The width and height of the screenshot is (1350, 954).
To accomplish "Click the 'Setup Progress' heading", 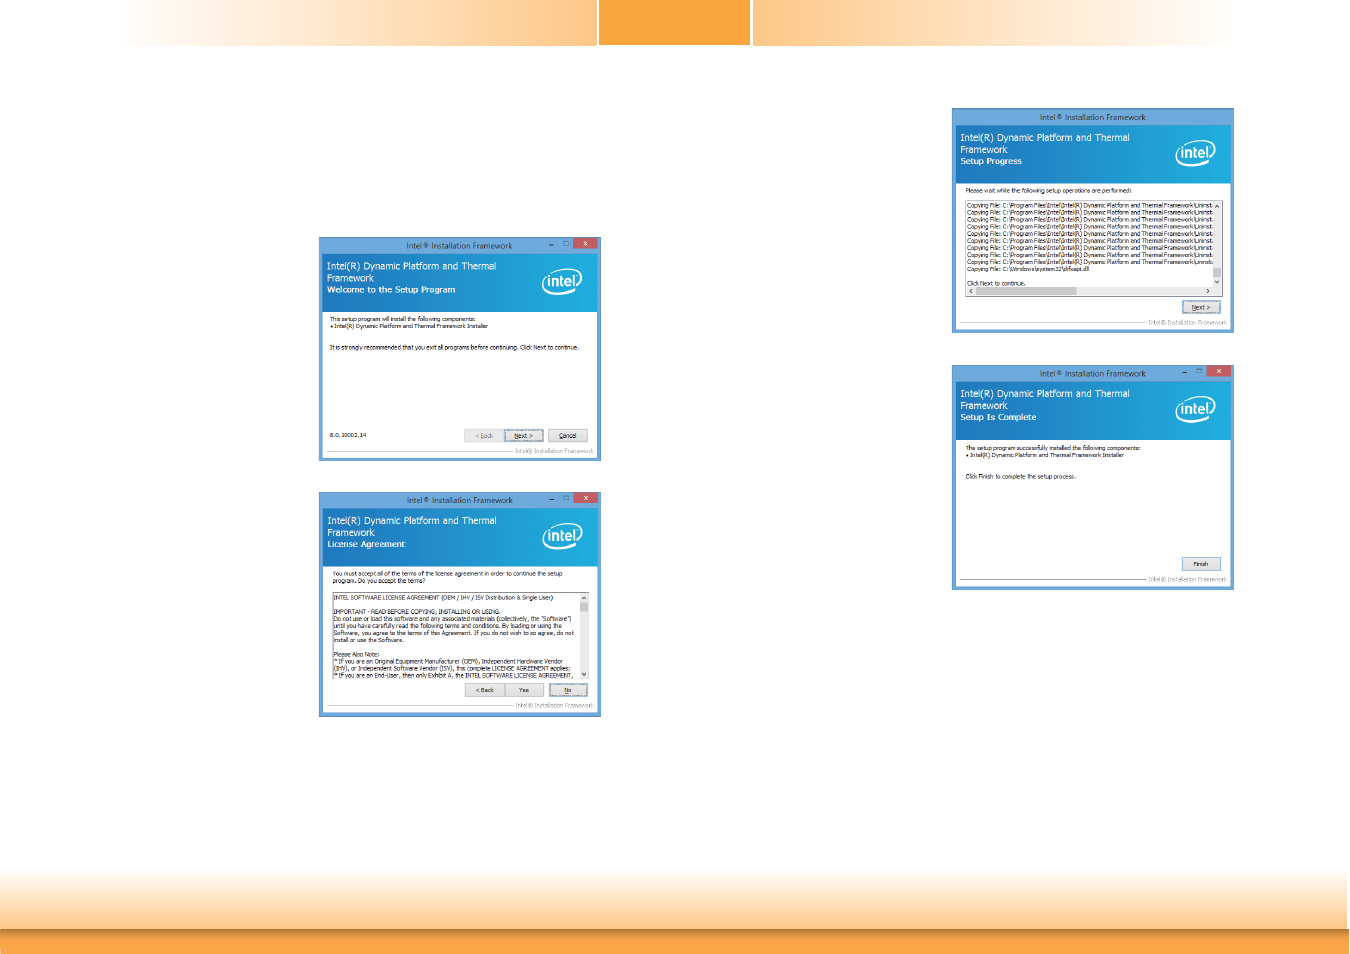I will [991, 161].
